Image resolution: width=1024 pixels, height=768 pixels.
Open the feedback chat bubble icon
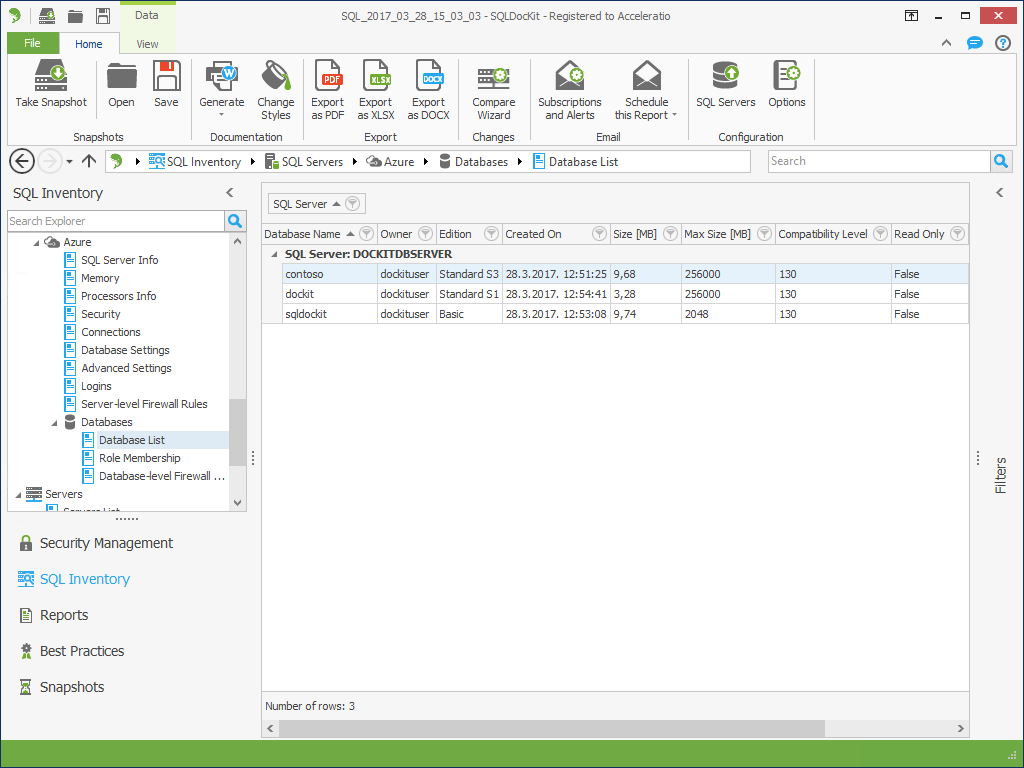[x=974, y=43]
